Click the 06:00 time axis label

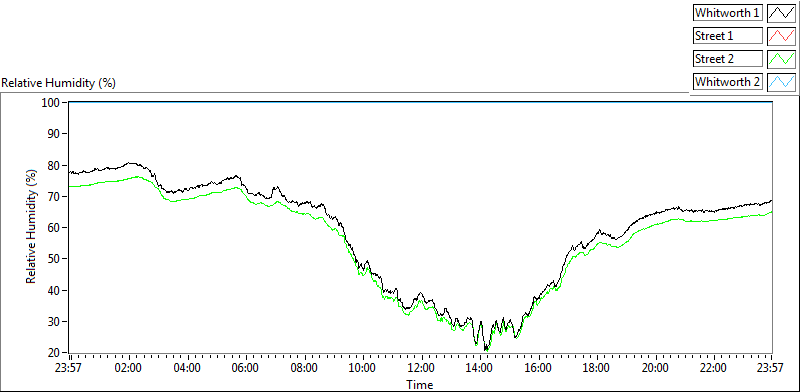tap(246, 368)
